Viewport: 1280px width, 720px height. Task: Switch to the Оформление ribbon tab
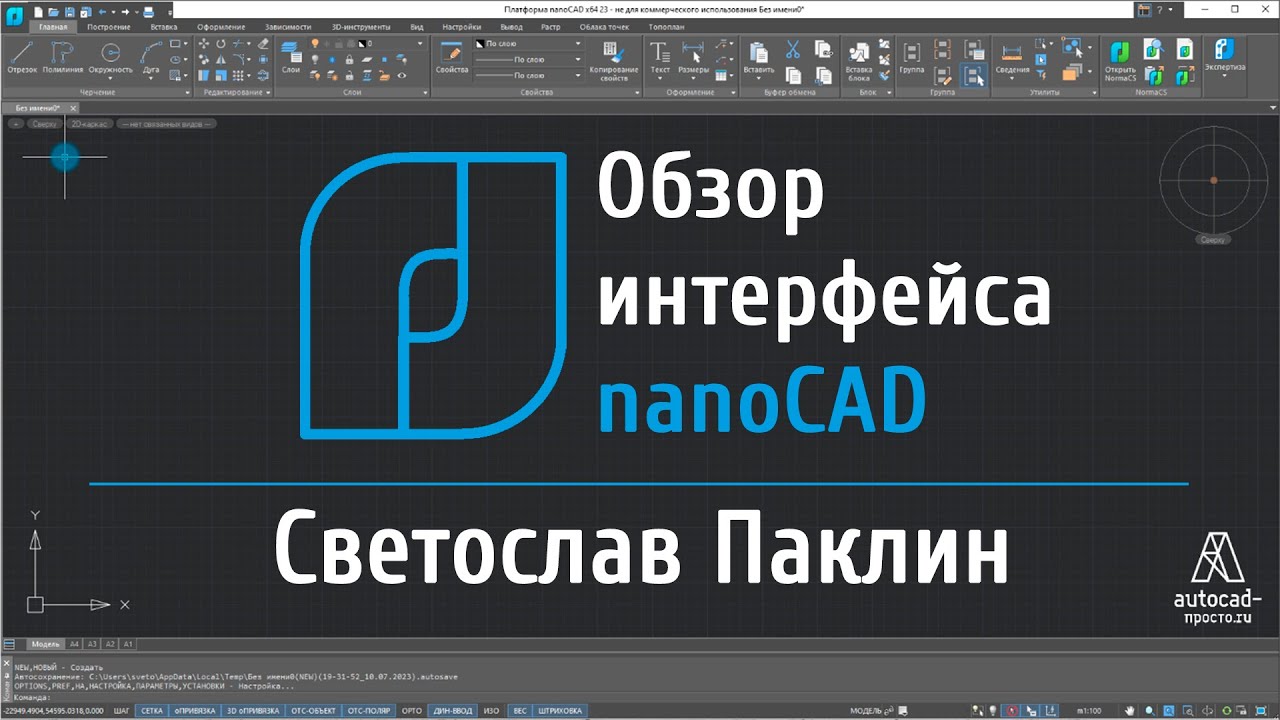tap(221, 27)
